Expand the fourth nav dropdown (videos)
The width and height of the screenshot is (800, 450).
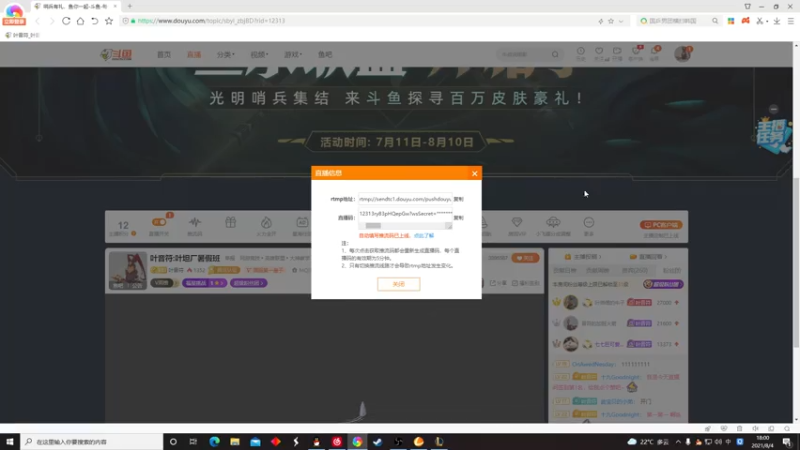tap(259, 55)
